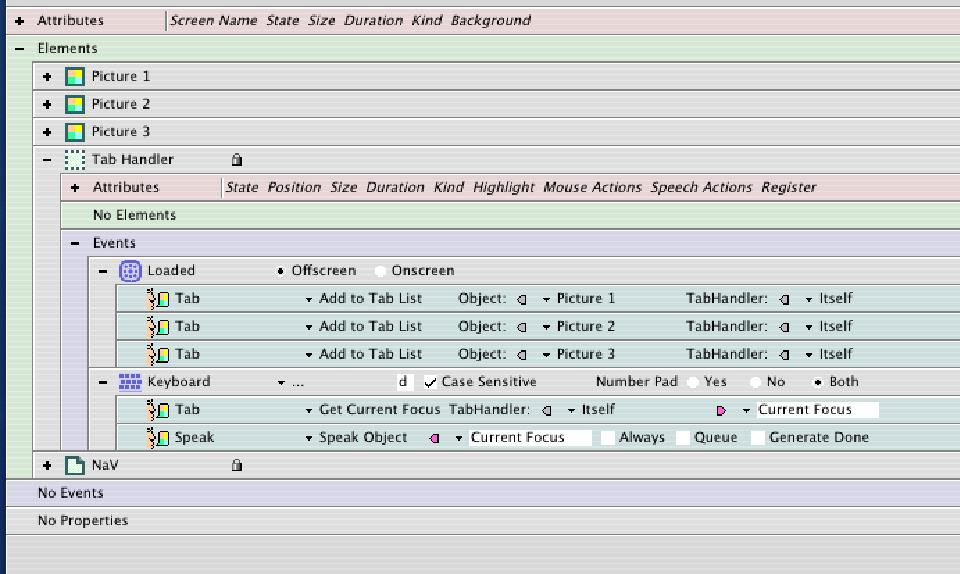960x574 pixels.
Task: Open the Background attribute of screen
Action: 490,20
